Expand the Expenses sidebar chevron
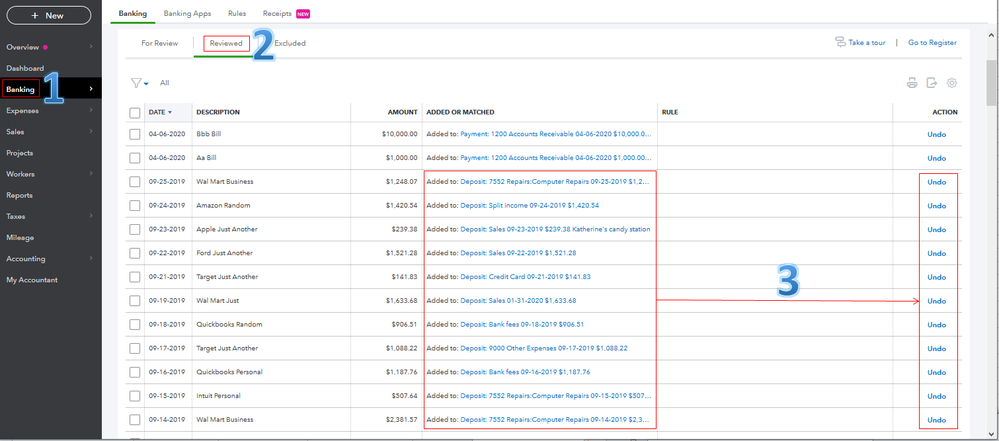 click(91, 110)
